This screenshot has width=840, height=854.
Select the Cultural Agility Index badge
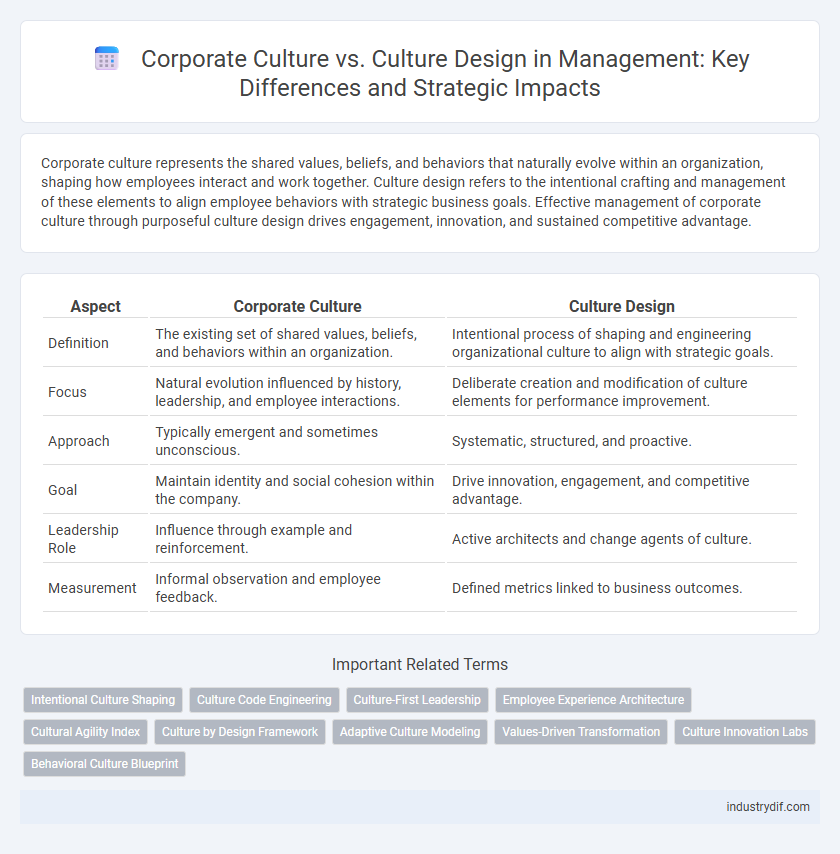click(x=85, y=732)
